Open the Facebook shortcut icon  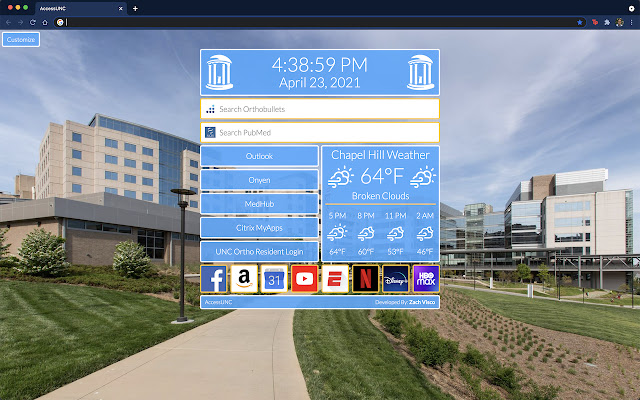215,280
